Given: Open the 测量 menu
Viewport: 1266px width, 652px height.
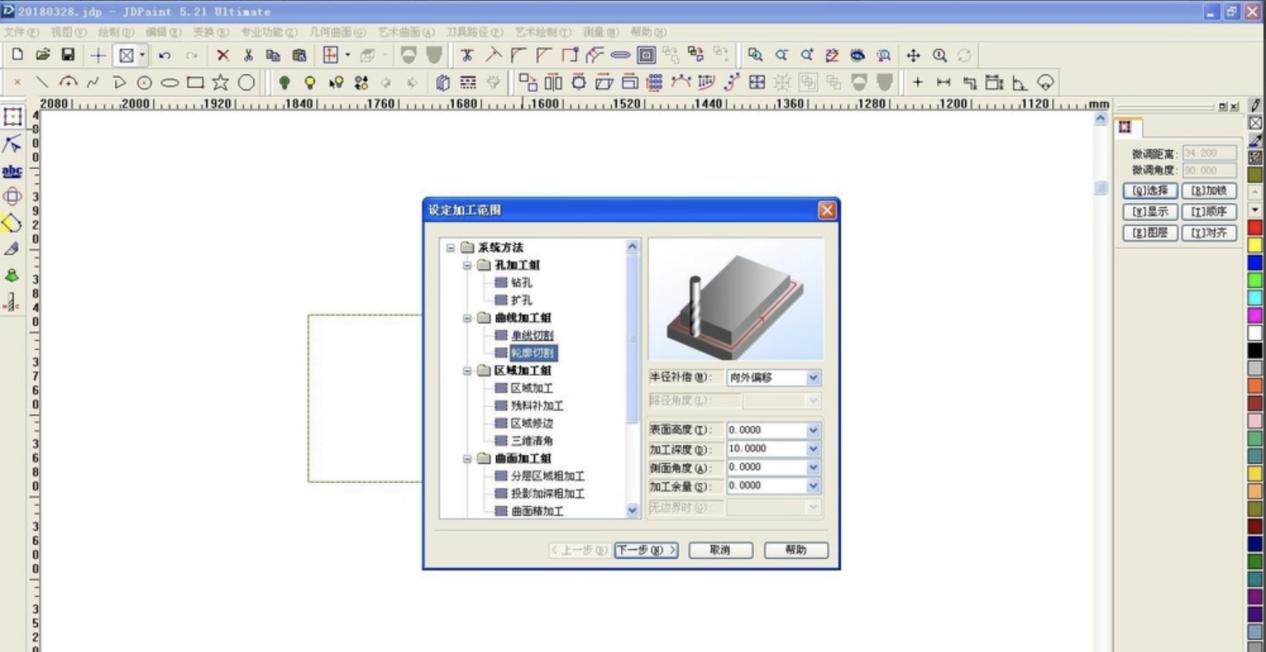Looking at the screenshot, I should [x=600, y=33].
